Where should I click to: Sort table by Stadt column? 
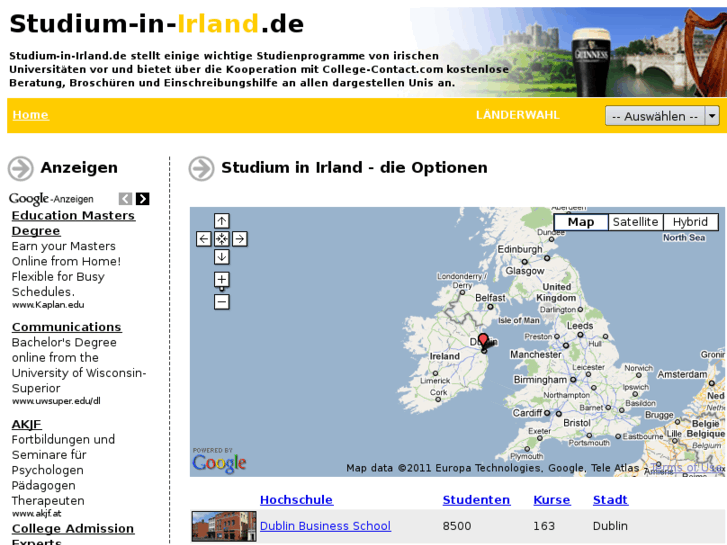(x=610, y=500)
